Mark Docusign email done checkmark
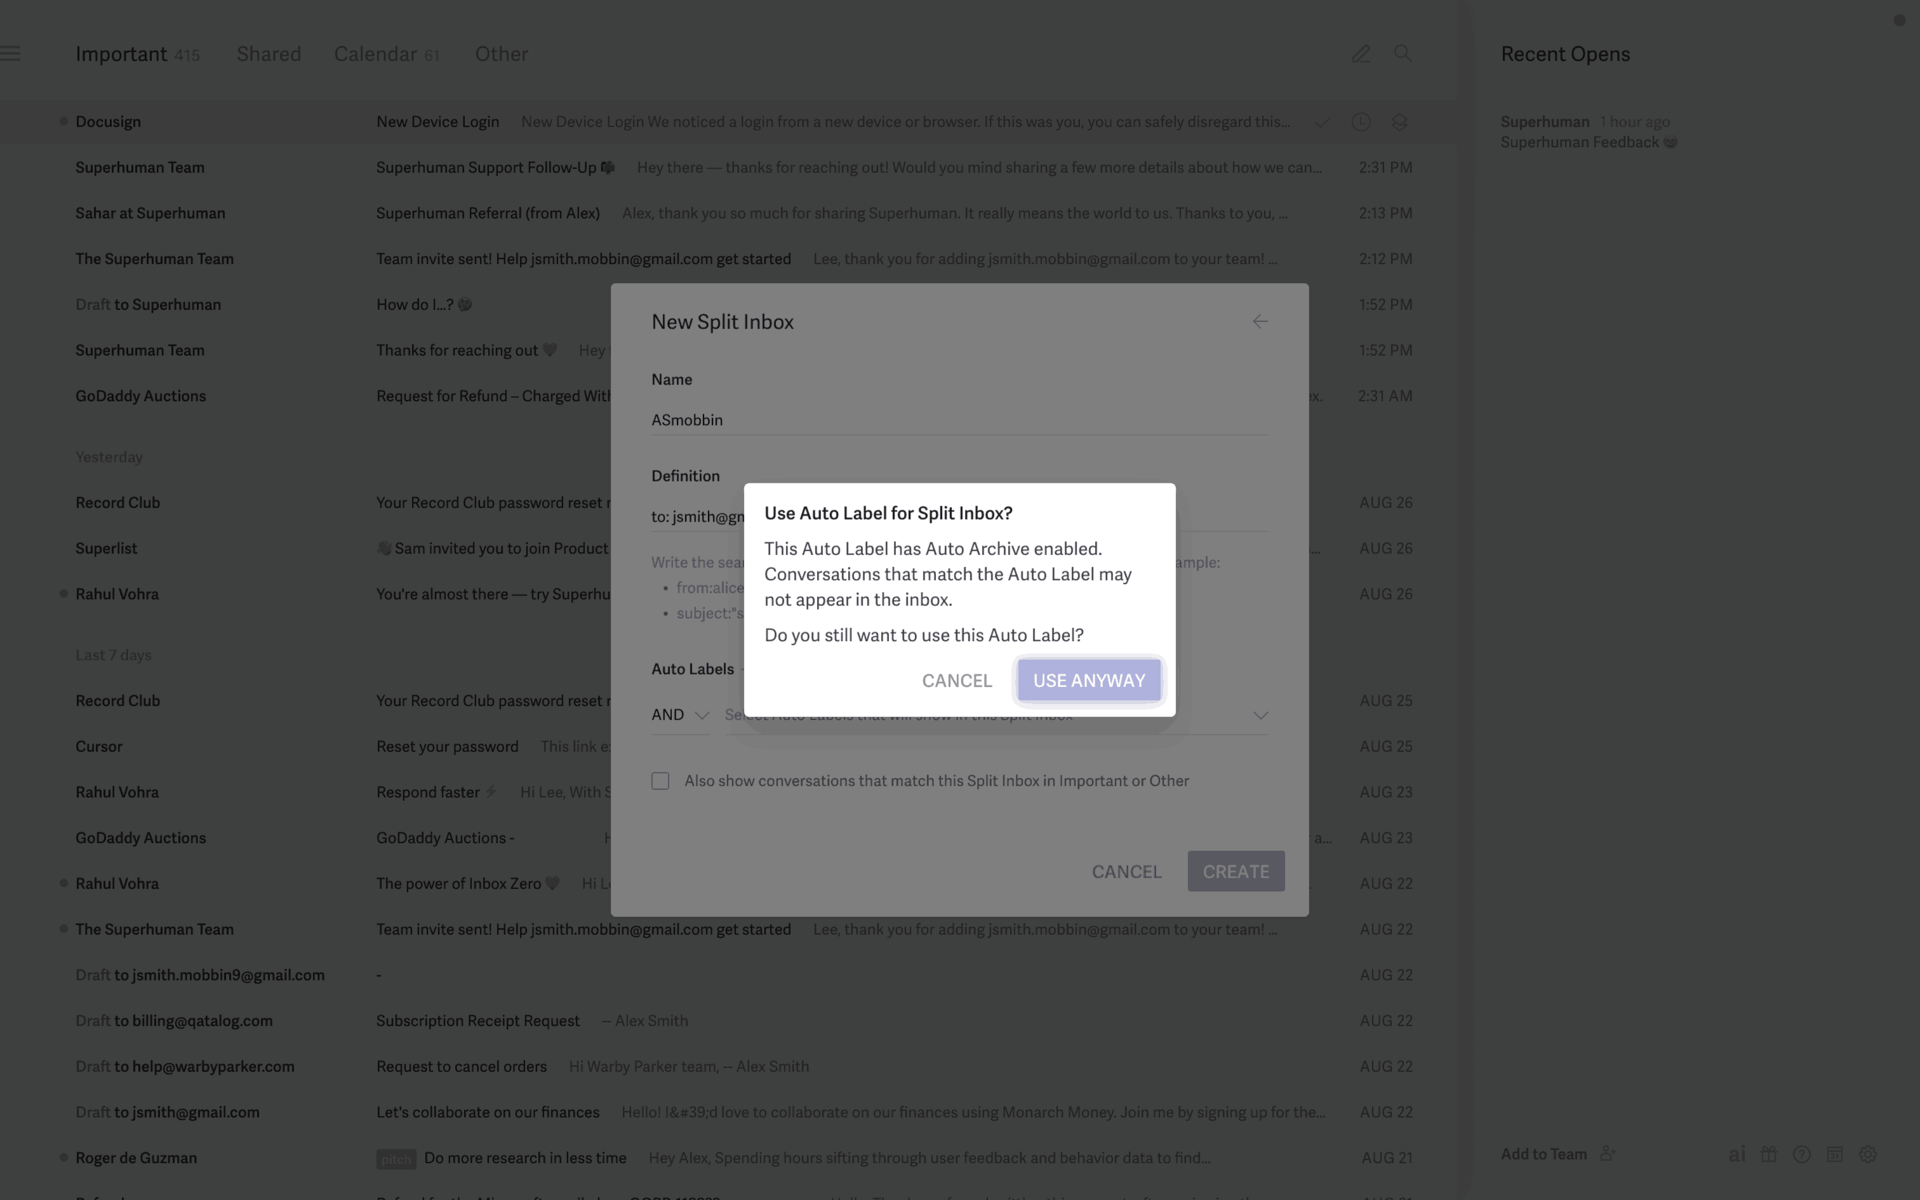The height and width of the screenshot is (1200, 1920). (1322, 122)
